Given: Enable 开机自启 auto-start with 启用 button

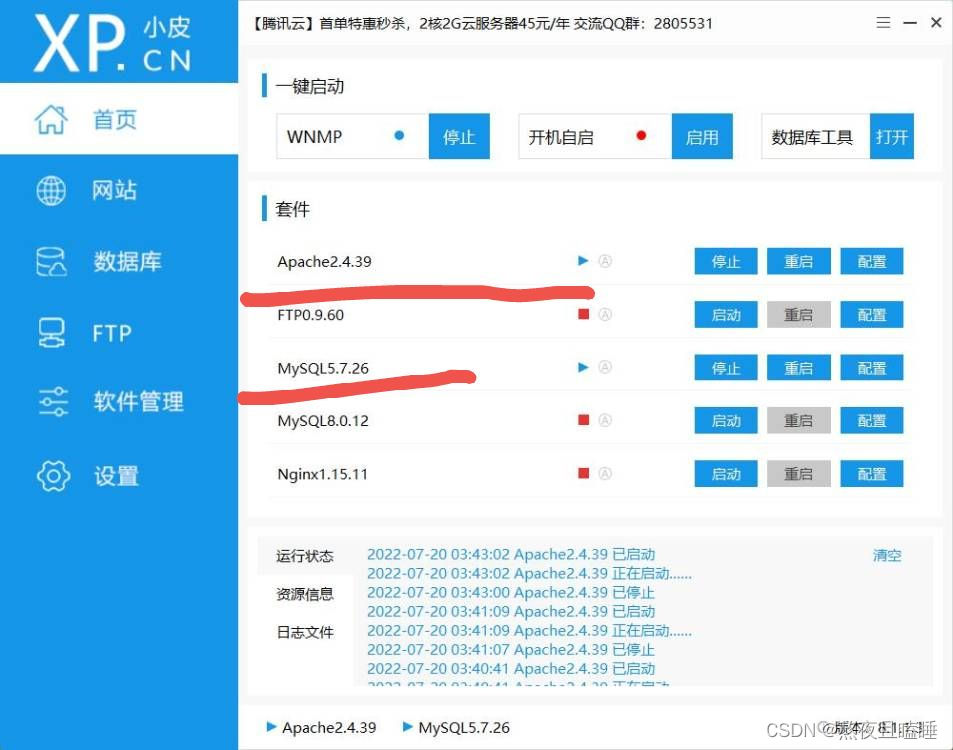Looking at the screenshot, I should 702,136.
